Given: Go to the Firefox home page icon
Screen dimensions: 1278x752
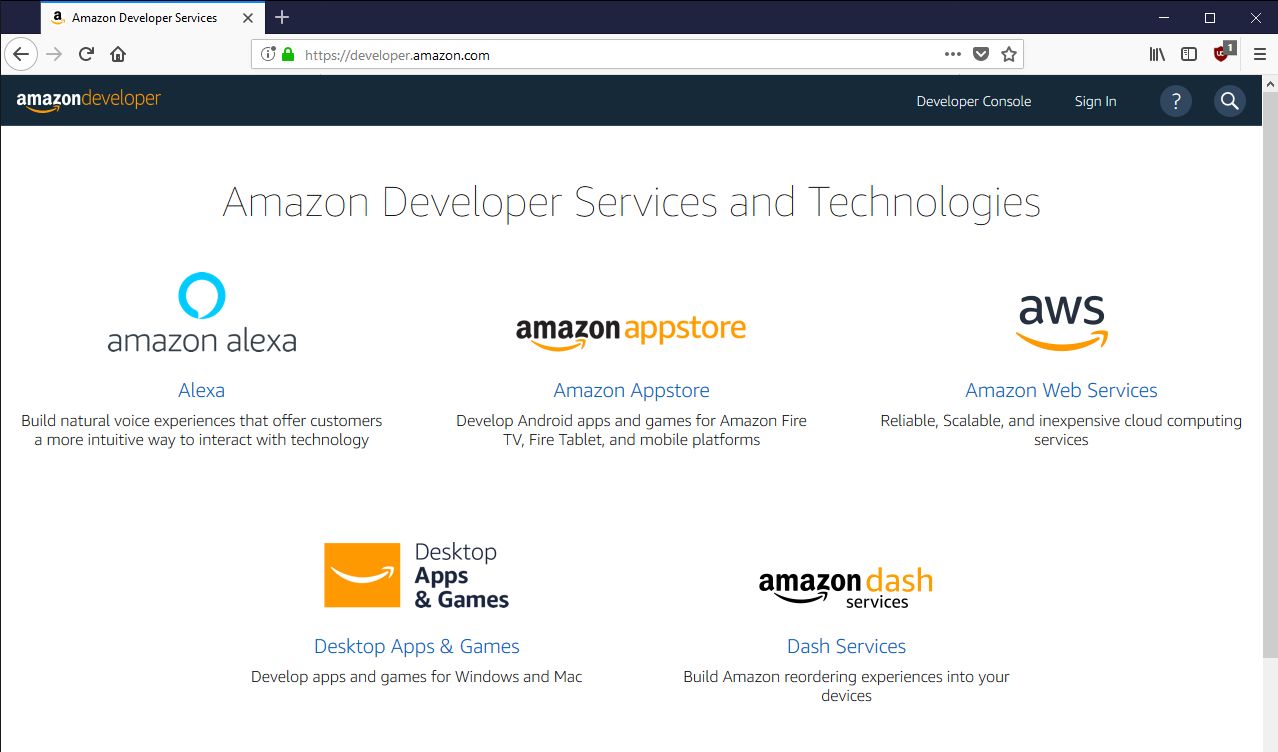Looking at the screenshot, I should click(x=118, y=55).
